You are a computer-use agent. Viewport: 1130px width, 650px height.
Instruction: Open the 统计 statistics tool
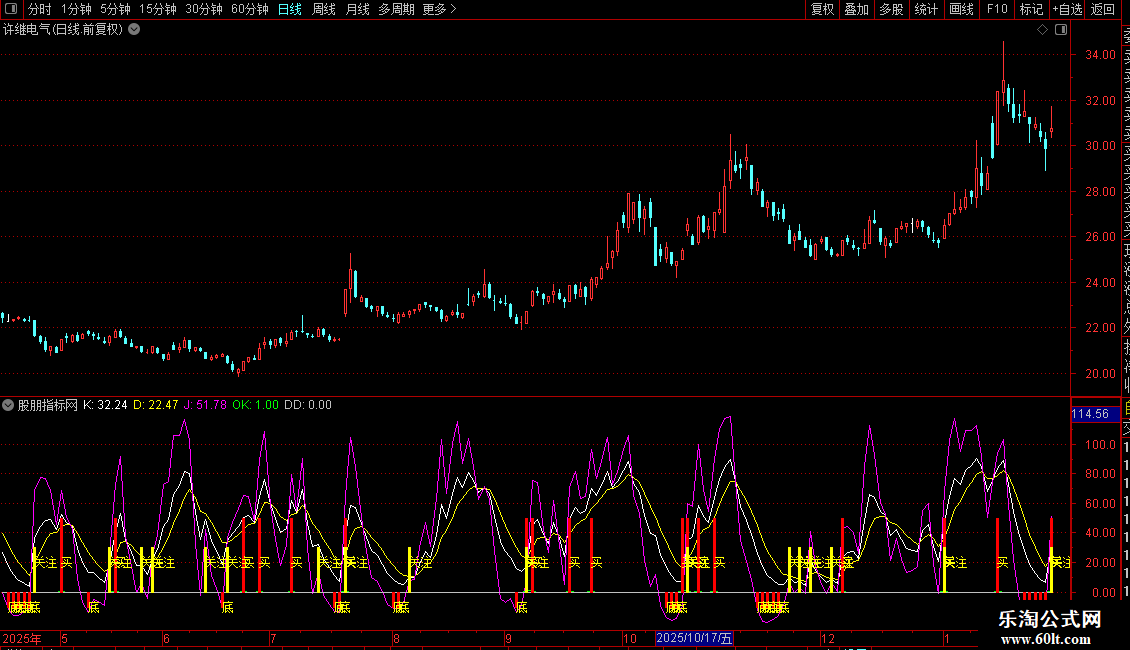(926, 10)
